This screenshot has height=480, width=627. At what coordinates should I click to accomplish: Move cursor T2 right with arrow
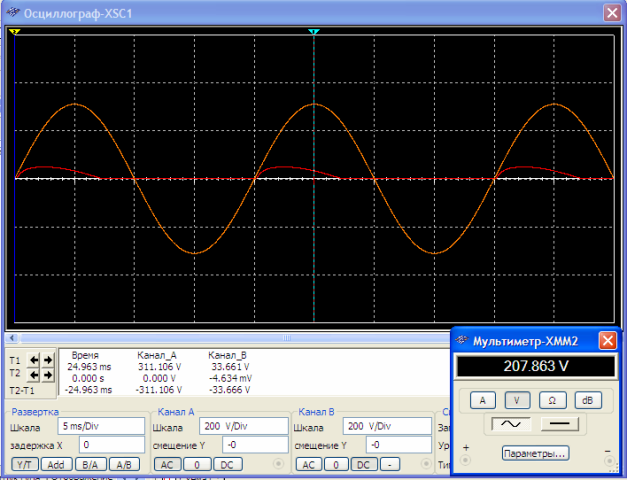click(x=48, y=375)
